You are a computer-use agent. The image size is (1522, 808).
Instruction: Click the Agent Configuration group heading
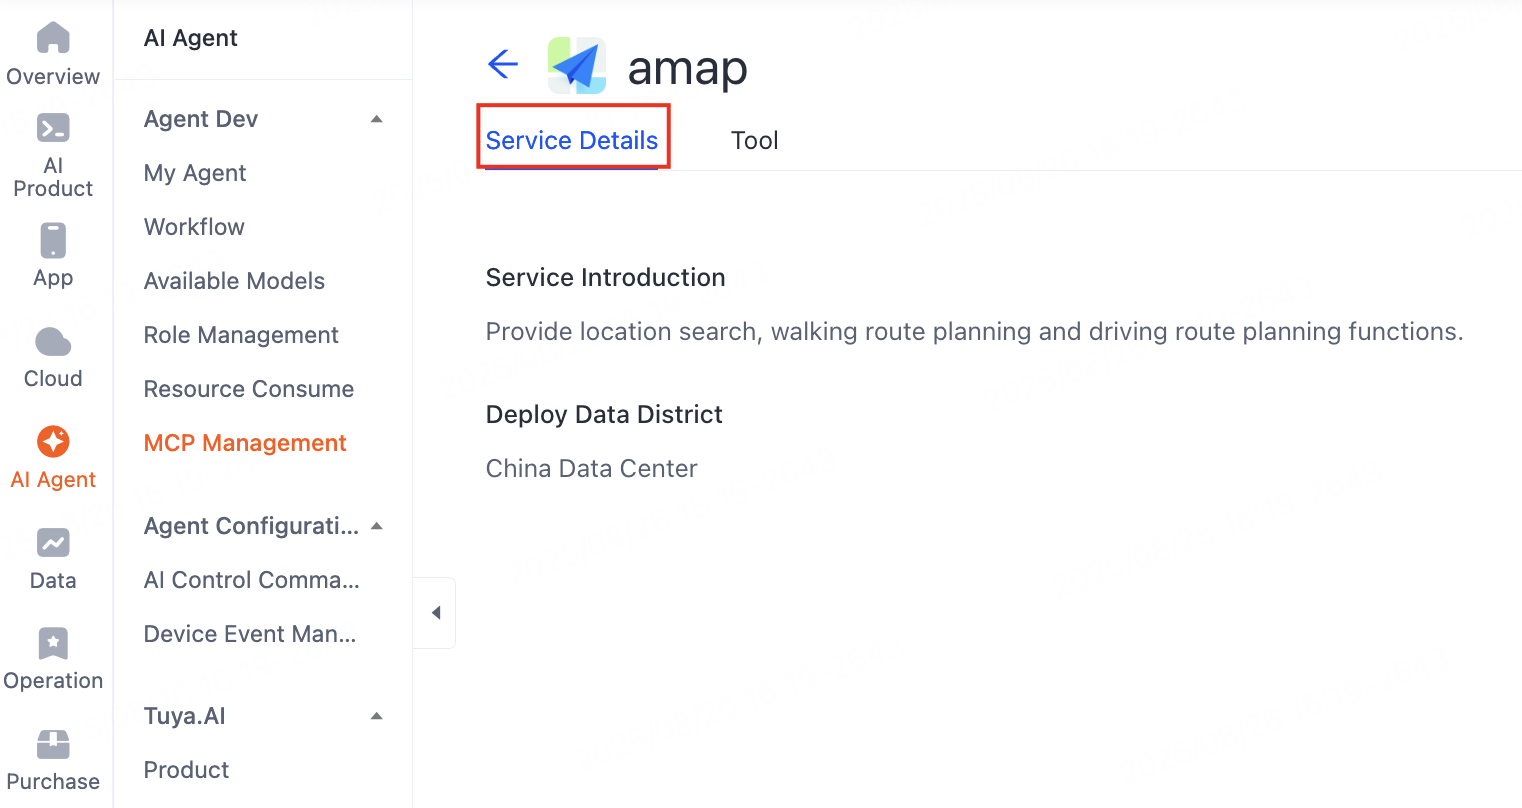251,526
